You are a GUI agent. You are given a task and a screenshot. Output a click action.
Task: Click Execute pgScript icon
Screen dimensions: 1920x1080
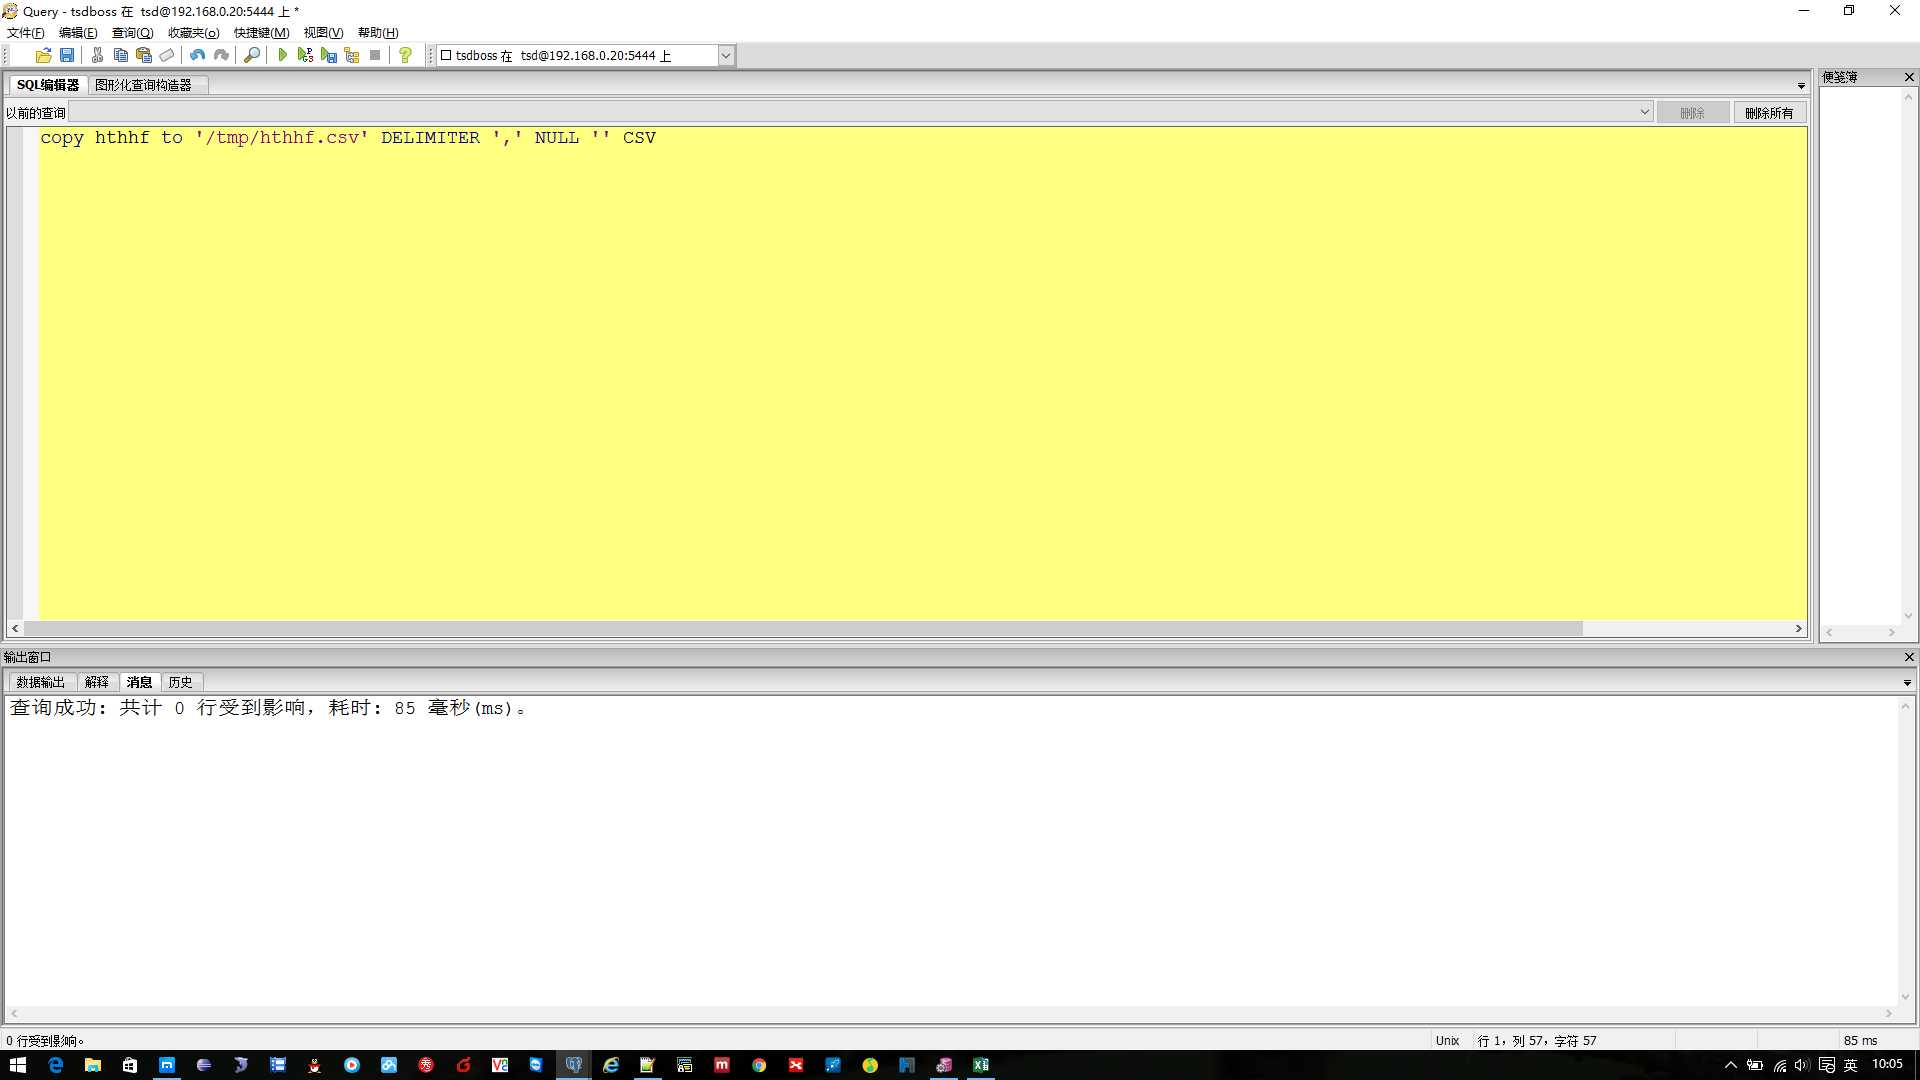click(306, 56)
